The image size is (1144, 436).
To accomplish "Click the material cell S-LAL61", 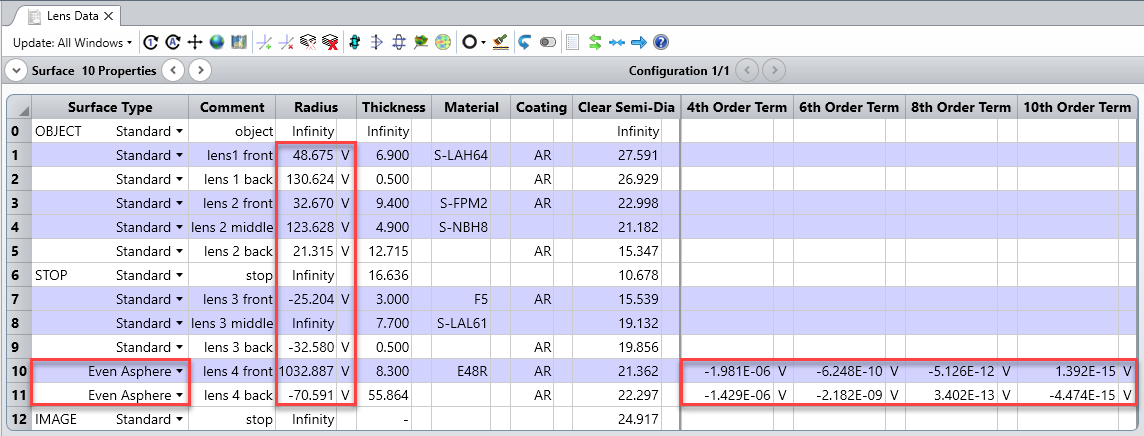I will click(461, 324).
